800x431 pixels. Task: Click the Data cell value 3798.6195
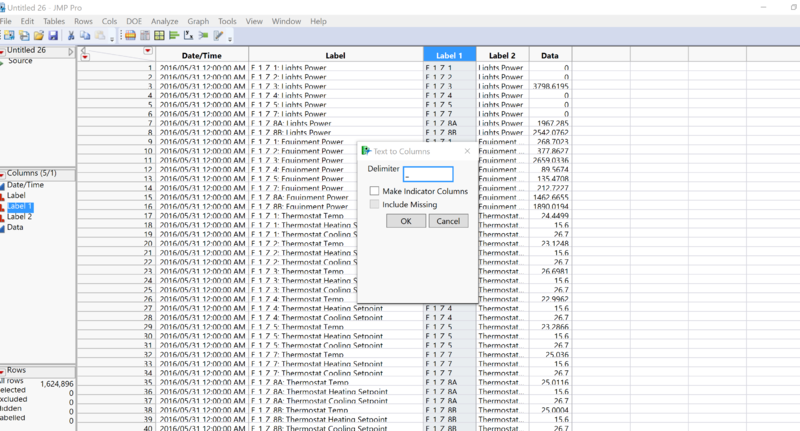click(551, 86)
